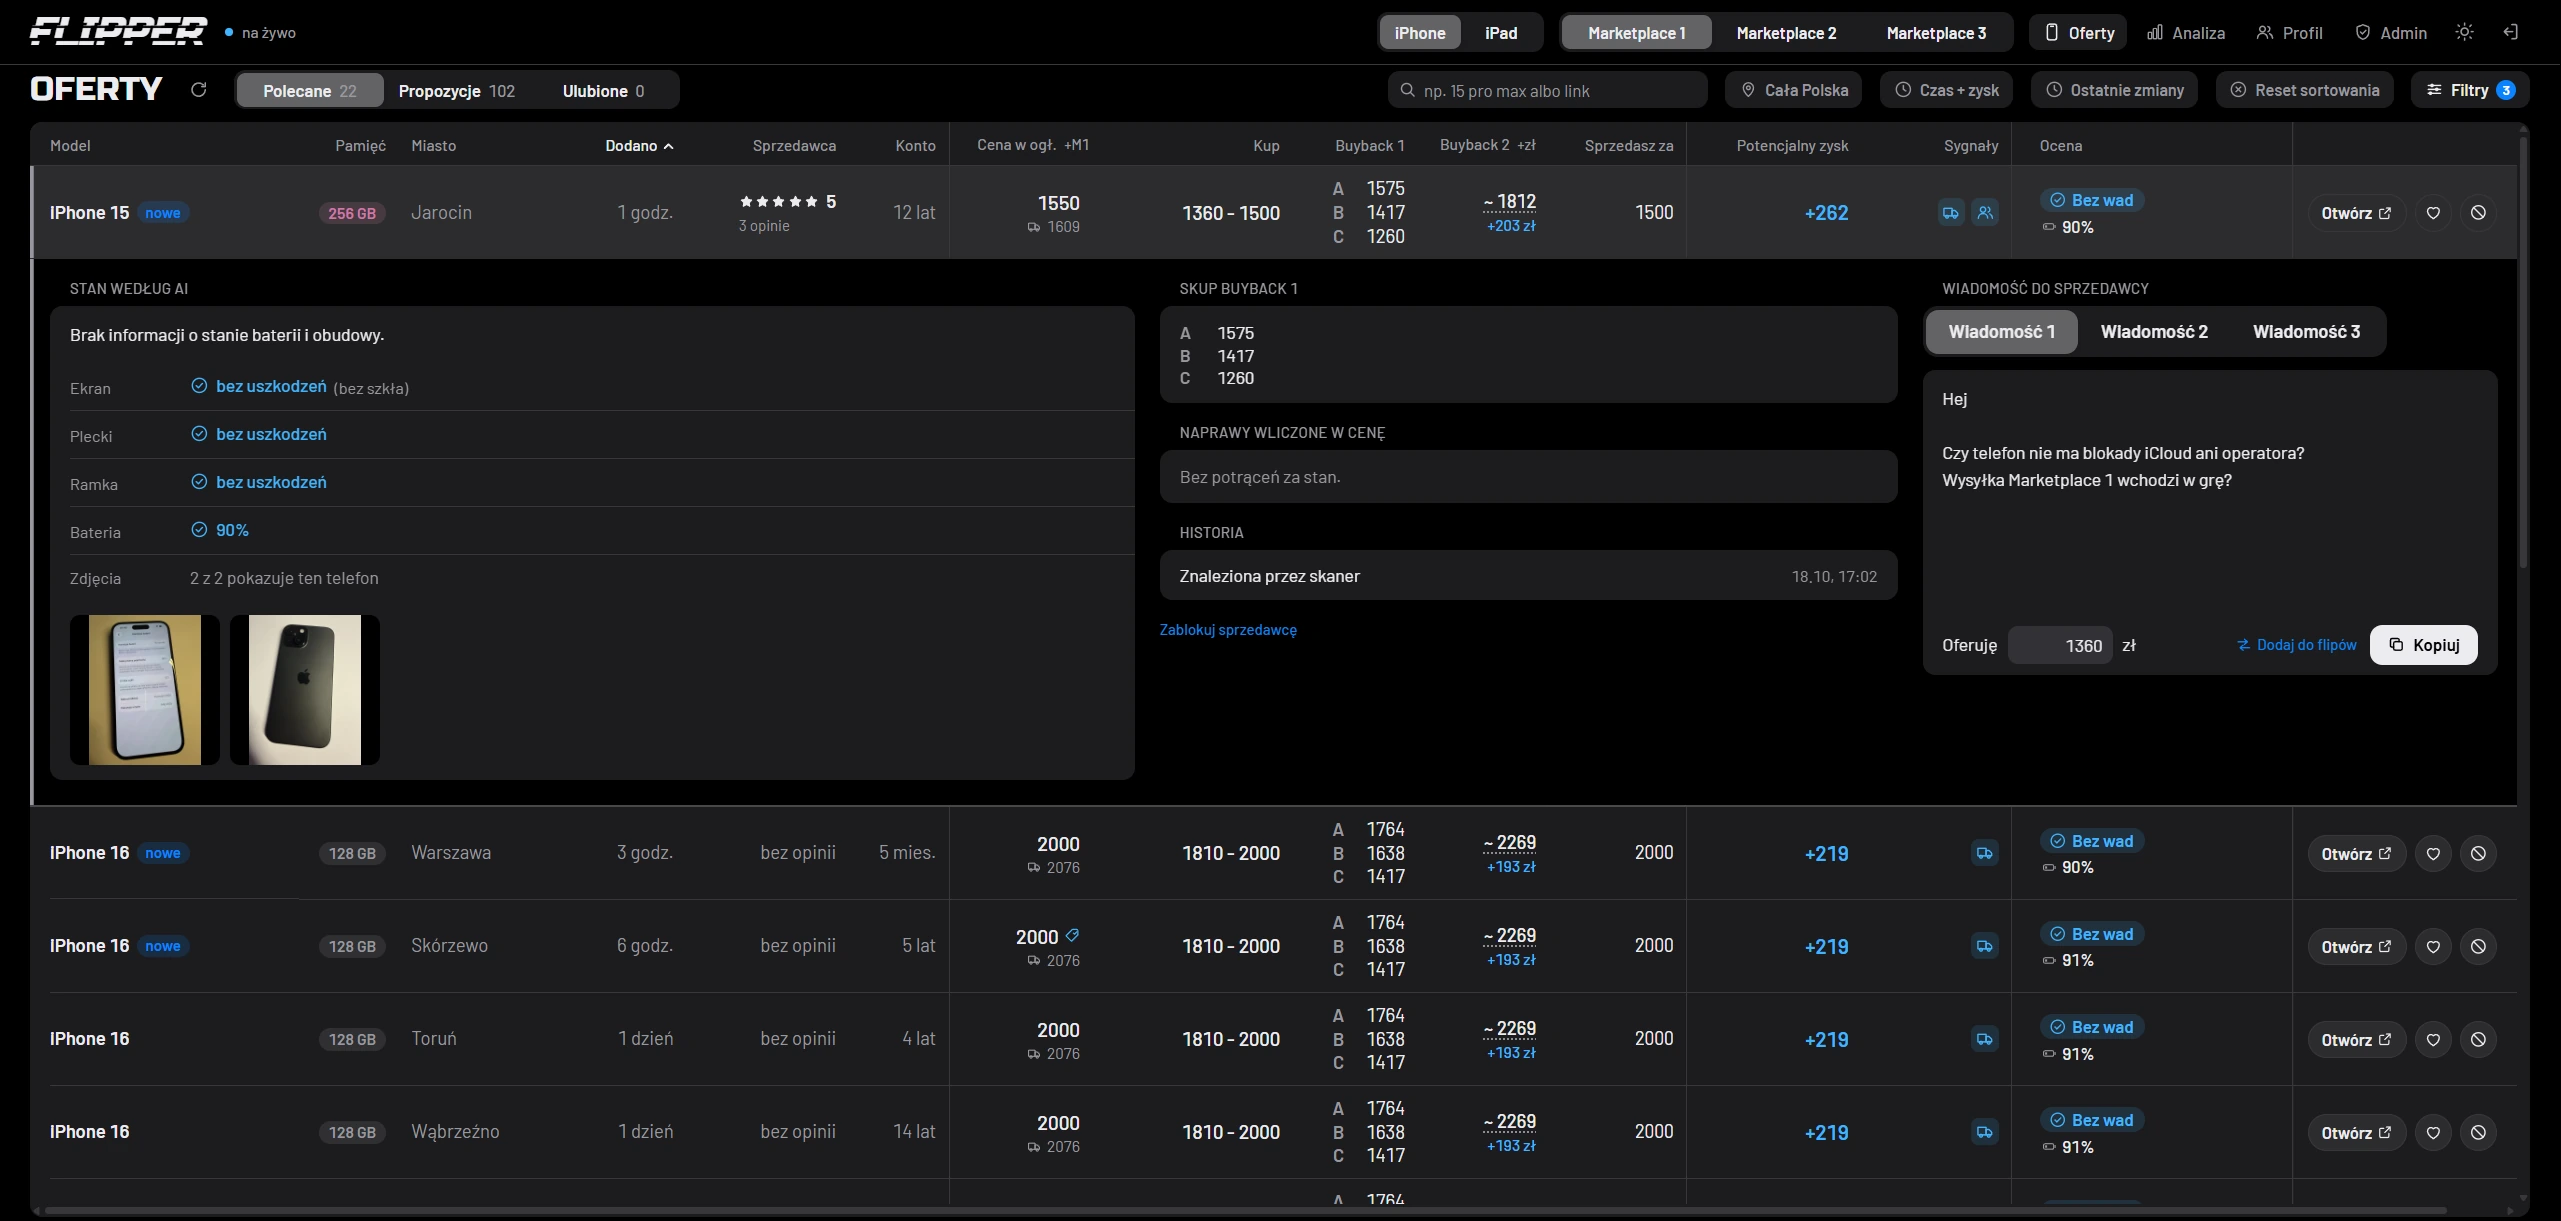Open Cała Polska location dropdown
This screenshot has width=2561, height=1221.
pos(1794,90)
